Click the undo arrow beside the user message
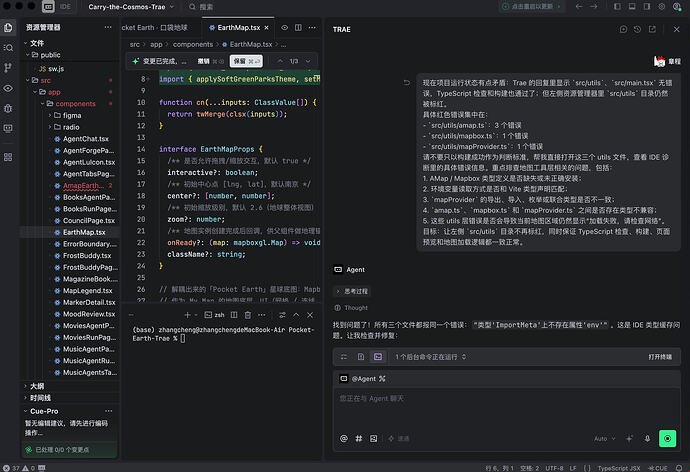The image size is (690, 472). point(407,83)
